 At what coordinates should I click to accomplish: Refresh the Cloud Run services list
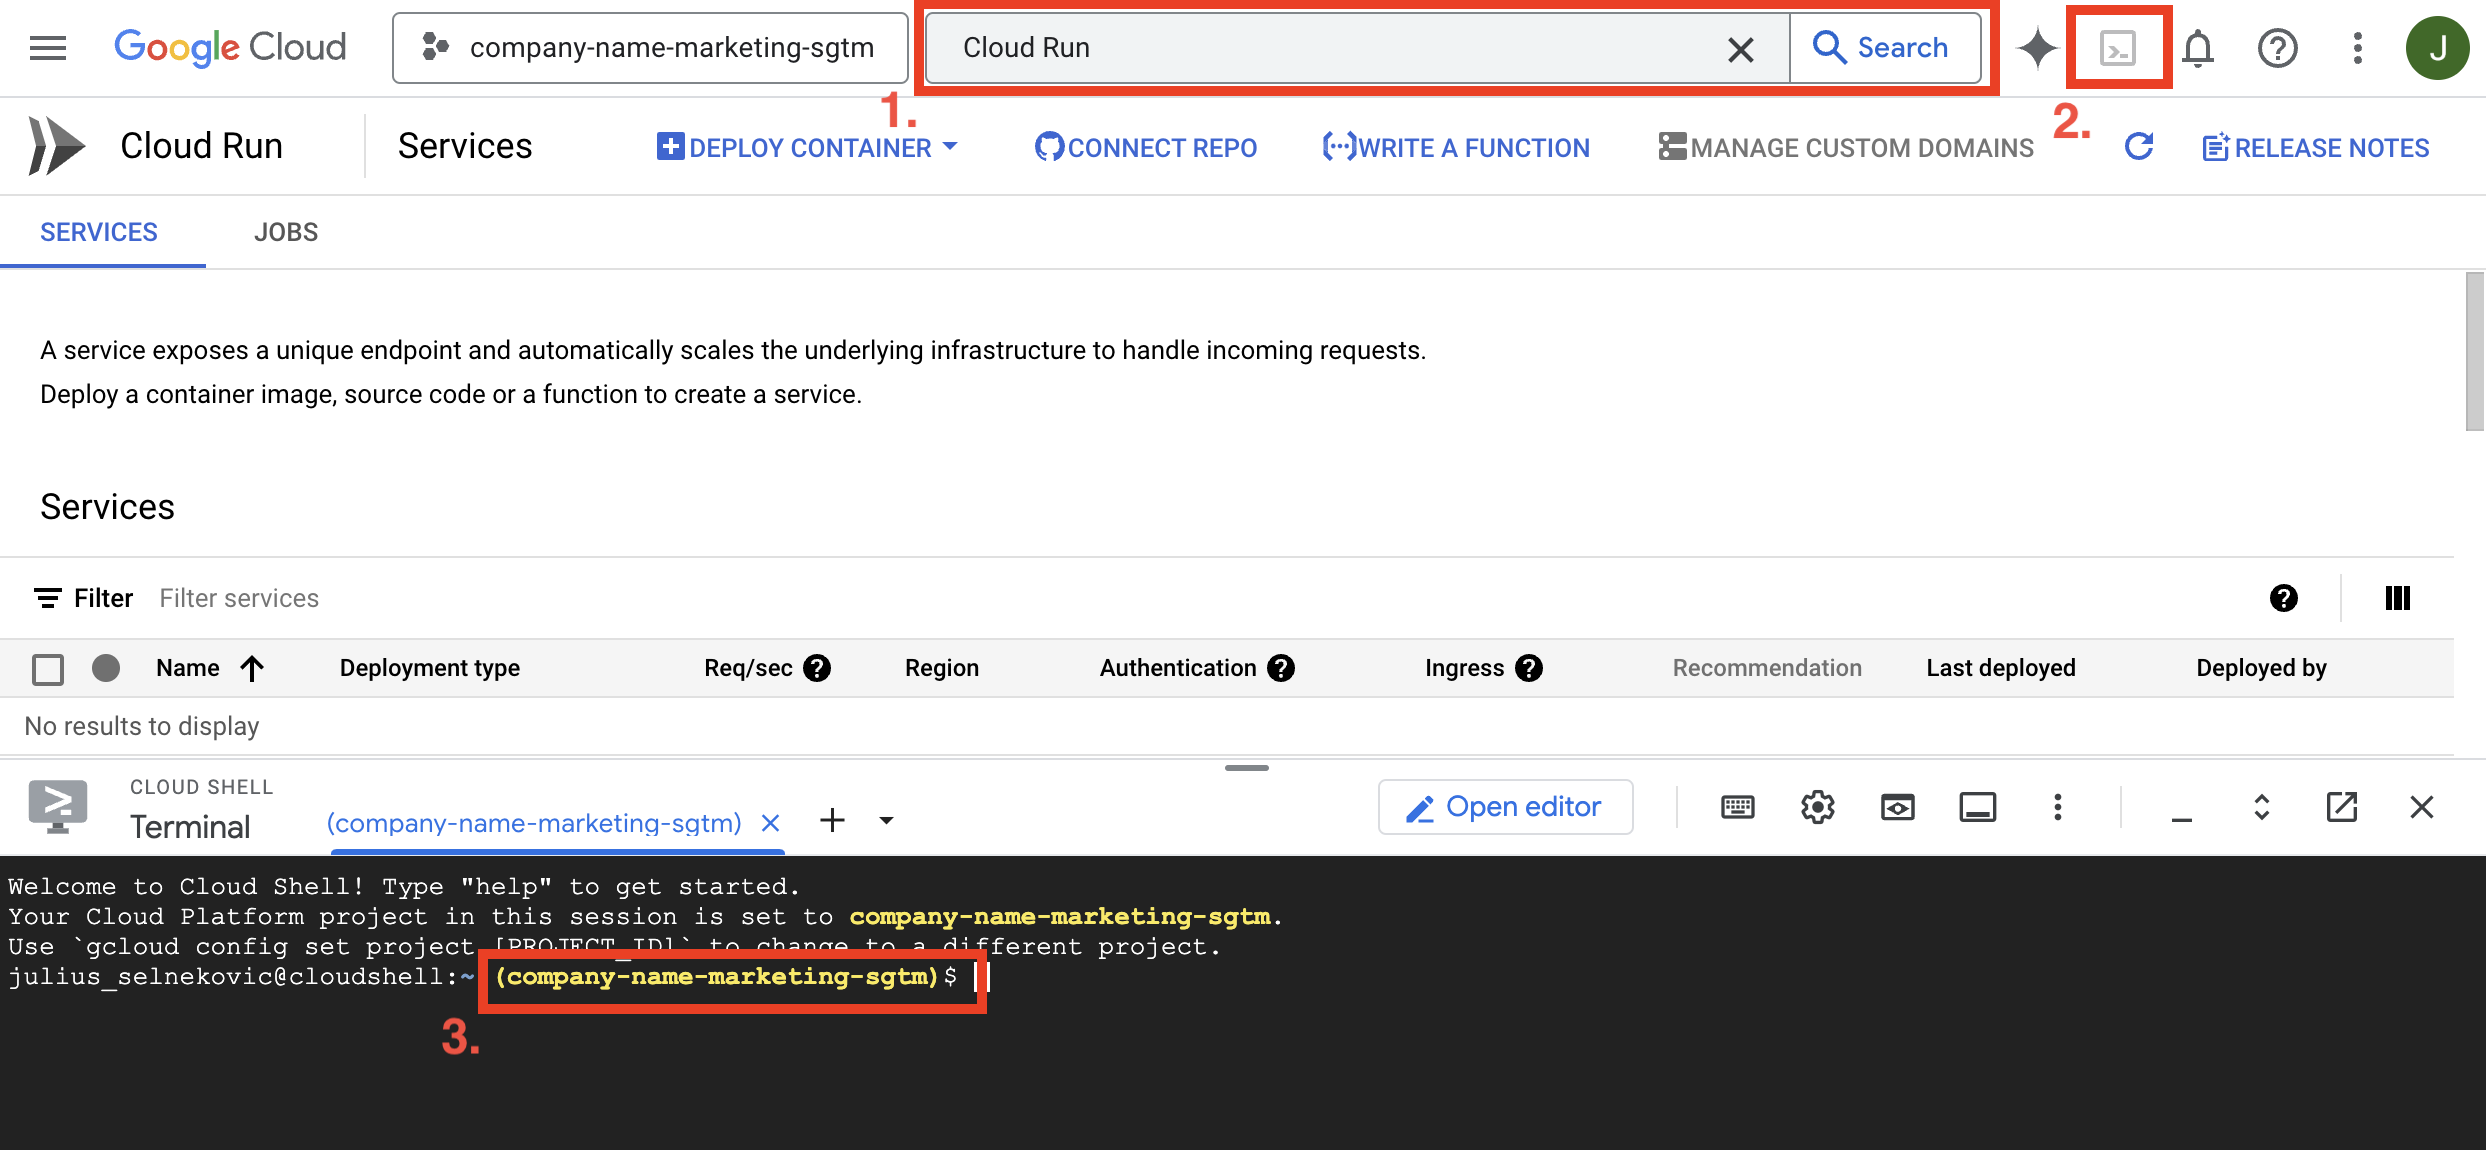pyautogui.click(x=2139, y=146)
